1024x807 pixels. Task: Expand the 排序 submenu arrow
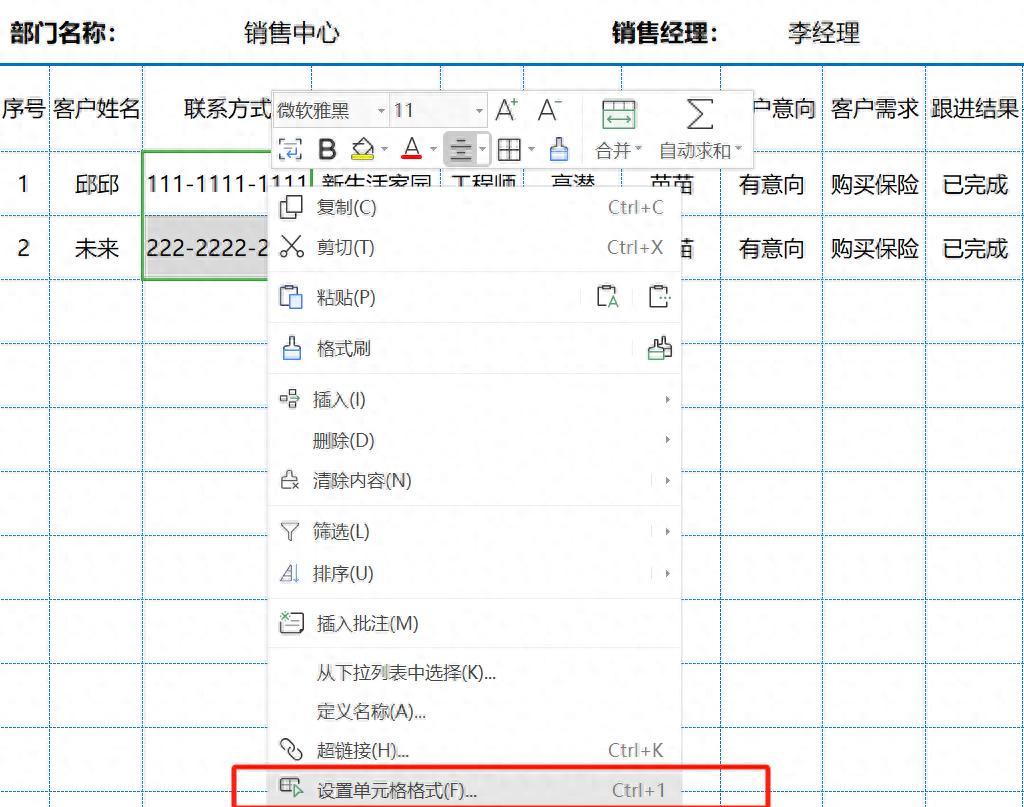(667, 573)
